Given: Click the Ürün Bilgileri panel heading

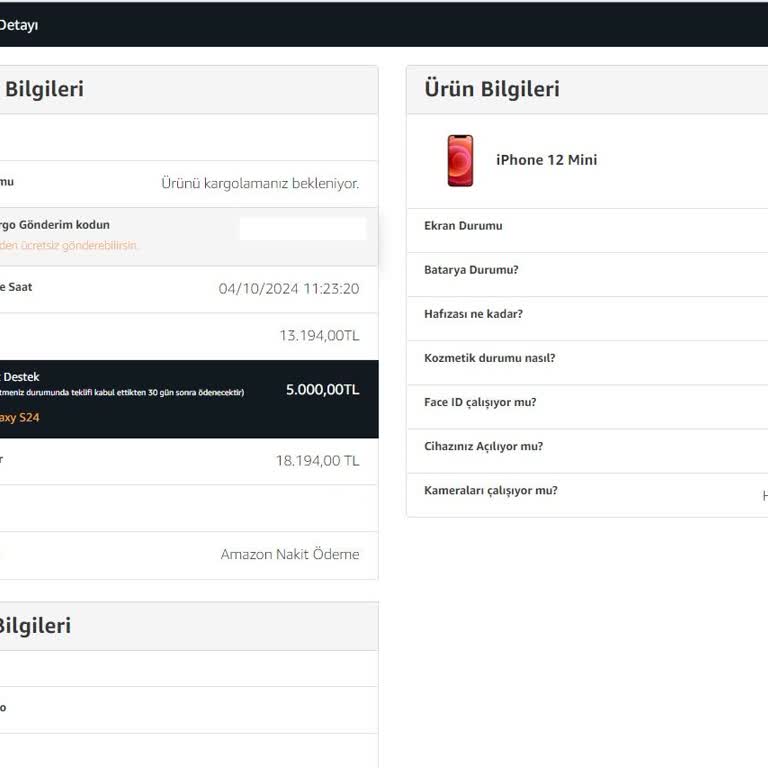Looking at the screenshot, I should (x=492, y=89).
